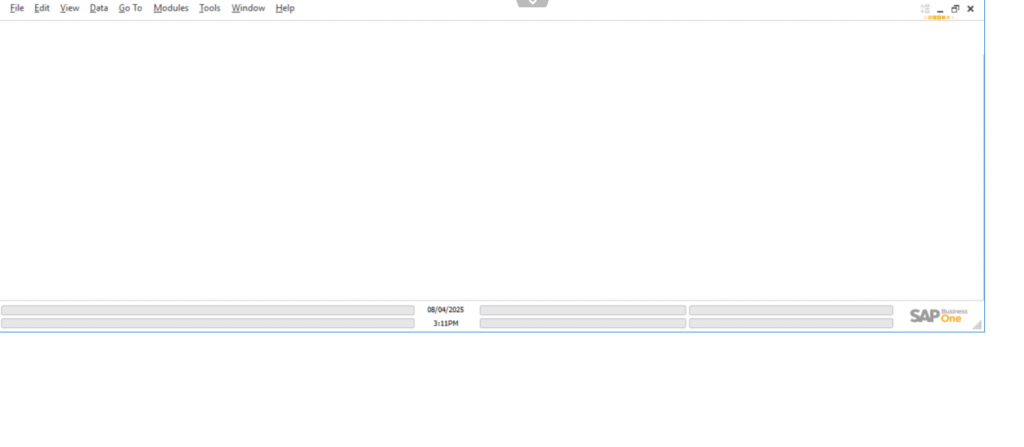Minimize the SAP Business One window

[940, 9]
